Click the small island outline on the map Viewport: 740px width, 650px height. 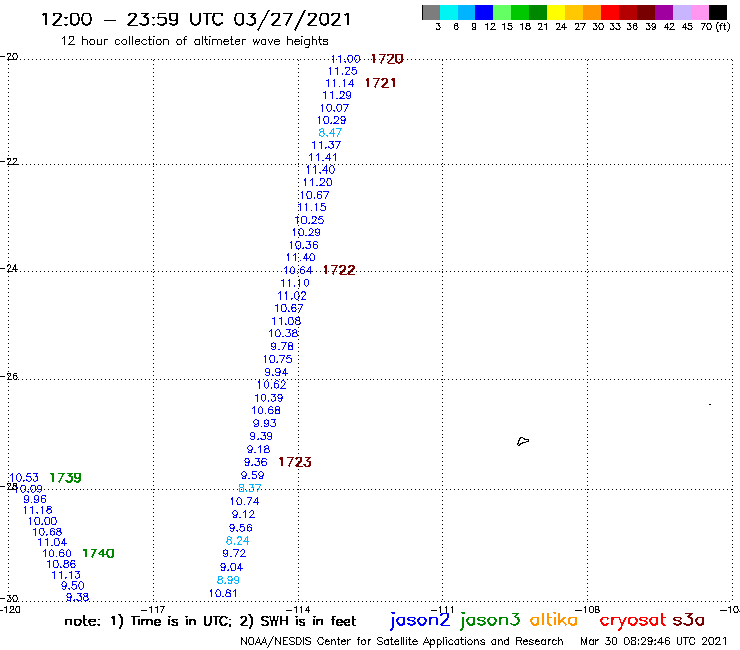(522, 441)
